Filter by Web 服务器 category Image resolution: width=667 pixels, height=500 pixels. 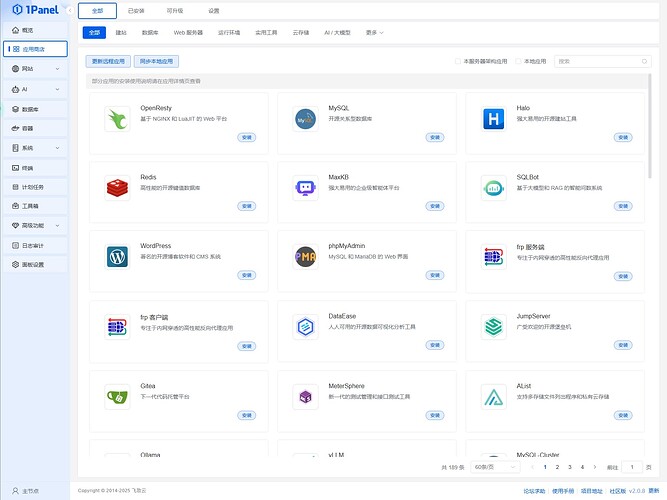coord(188,32)
